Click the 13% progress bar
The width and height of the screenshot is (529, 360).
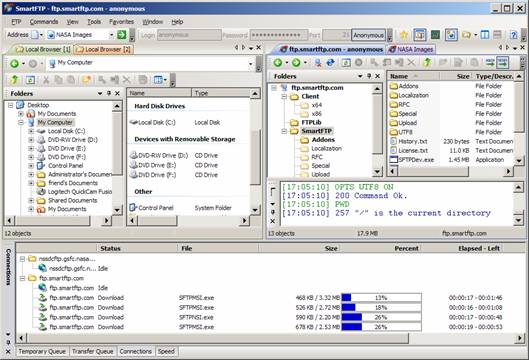tap(382, 298)
